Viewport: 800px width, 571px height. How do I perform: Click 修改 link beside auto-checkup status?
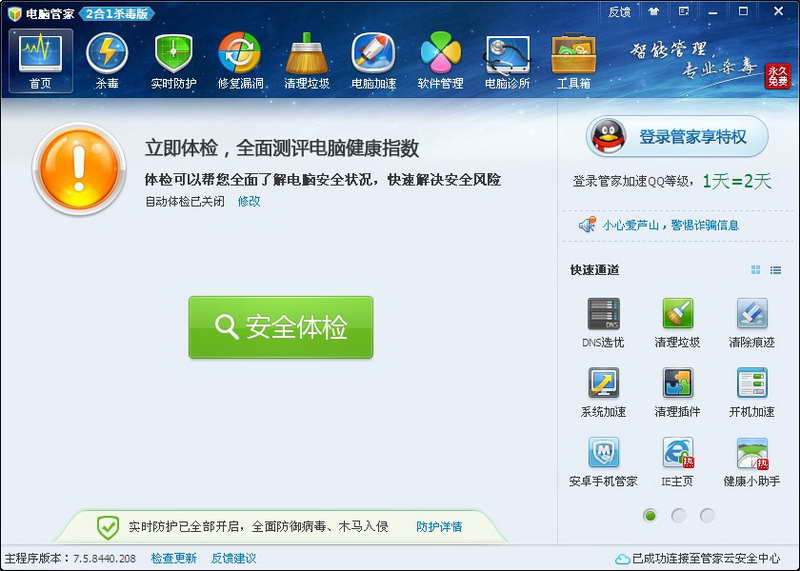(x=249, y=202)
